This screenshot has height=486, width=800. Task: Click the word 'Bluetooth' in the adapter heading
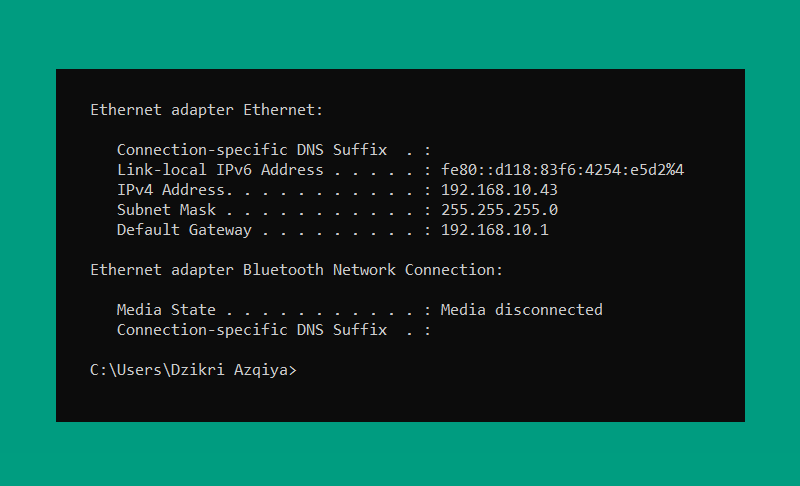(x=283, y=270)
